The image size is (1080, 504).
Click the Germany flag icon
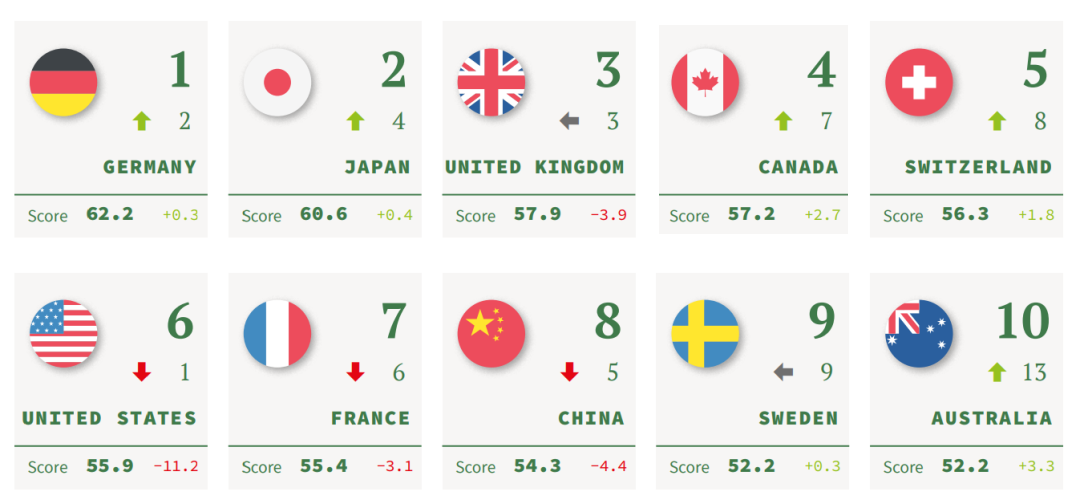(63, 82)
